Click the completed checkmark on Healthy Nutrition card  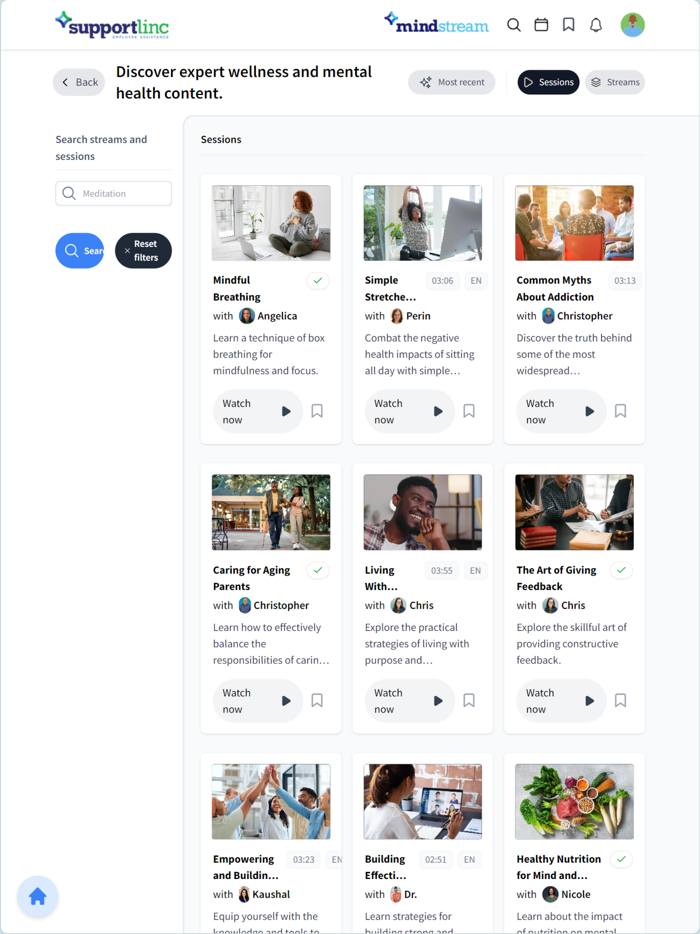621,859
